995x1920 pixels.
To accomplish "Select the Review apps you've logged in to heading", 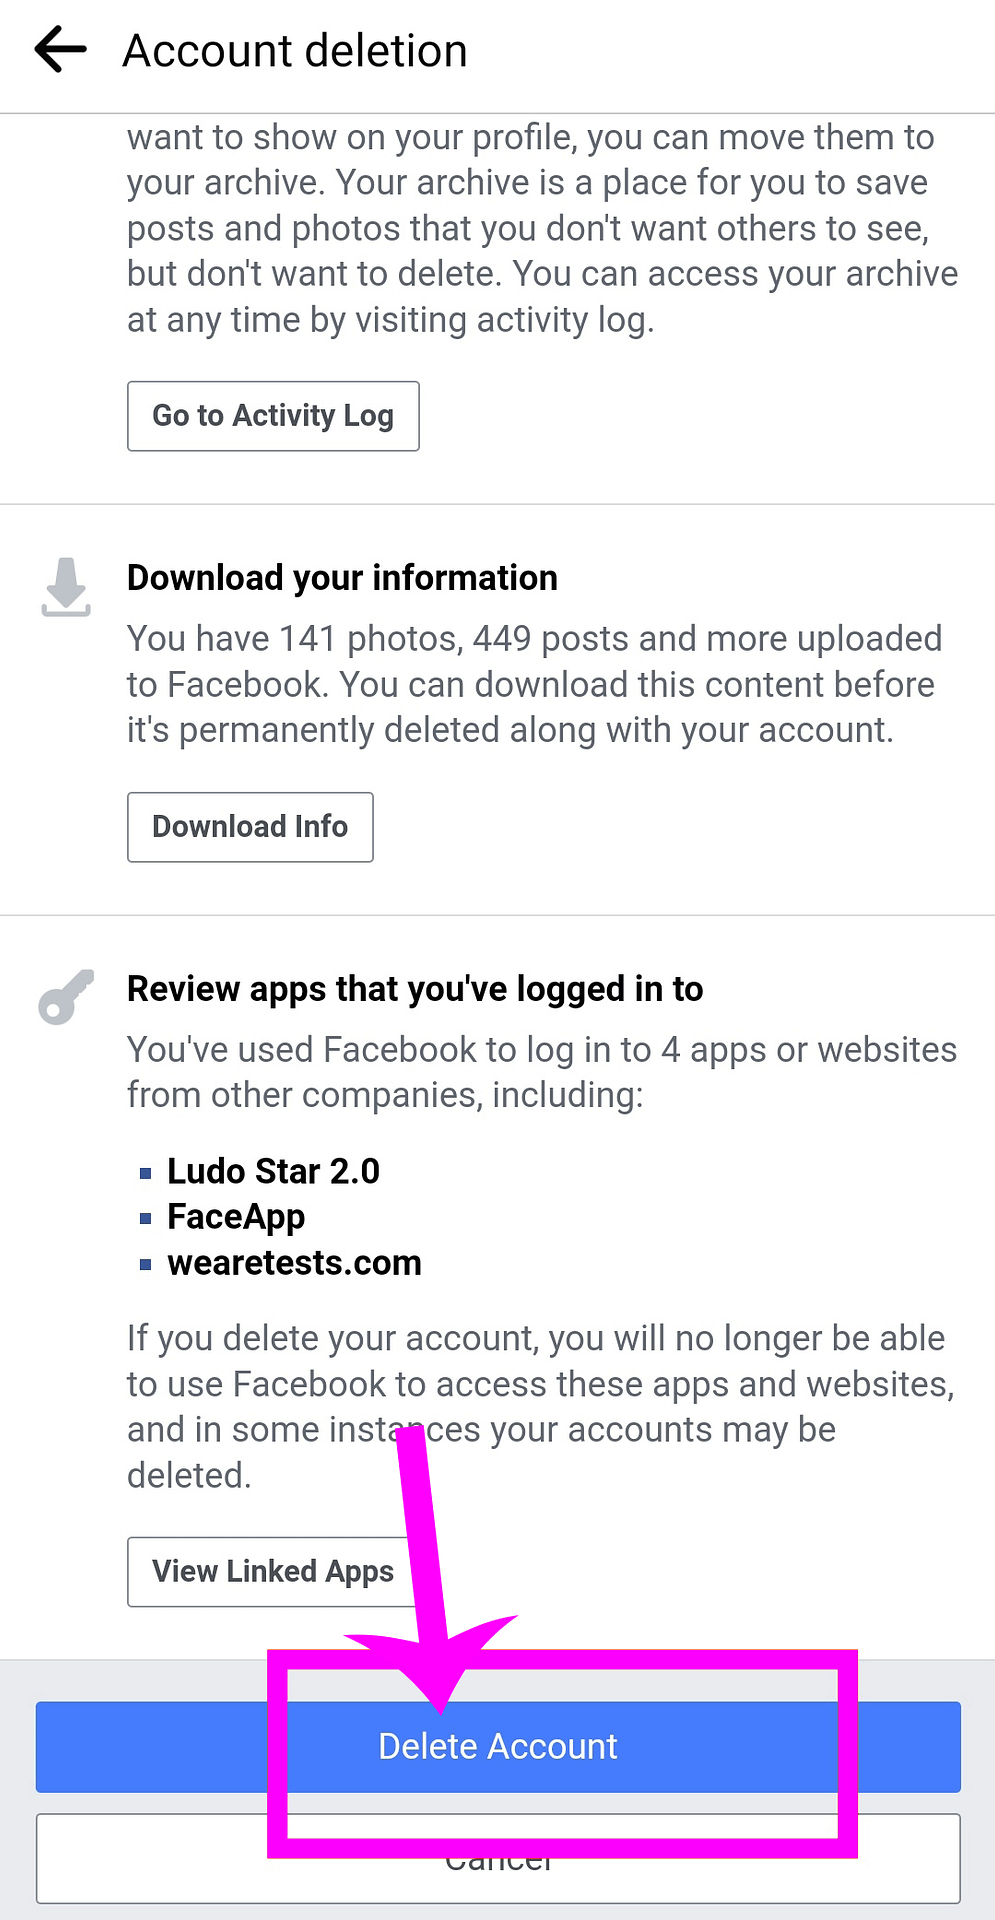I will 415,989.
